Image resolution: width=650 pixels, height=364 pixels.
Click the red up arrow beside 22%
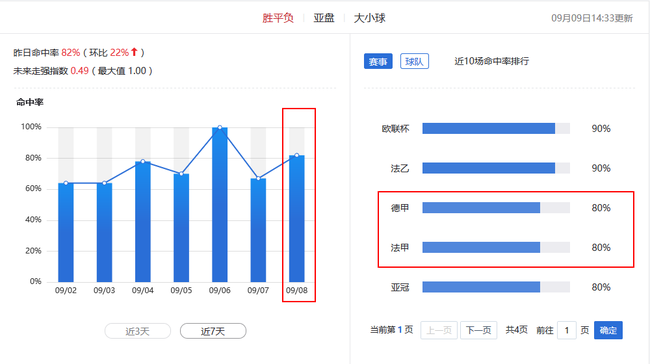pos(134,52)
